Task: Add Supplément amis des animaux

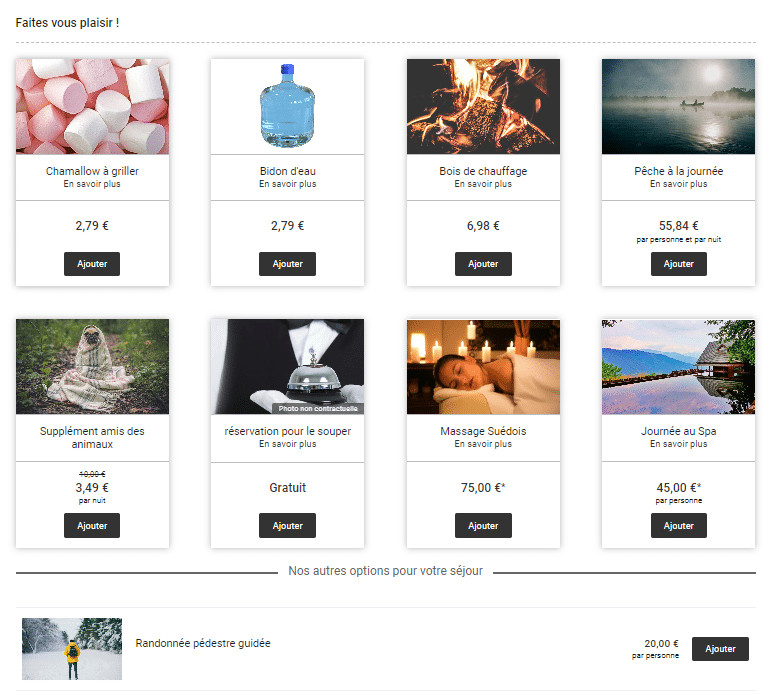Action: coord(92,525)
